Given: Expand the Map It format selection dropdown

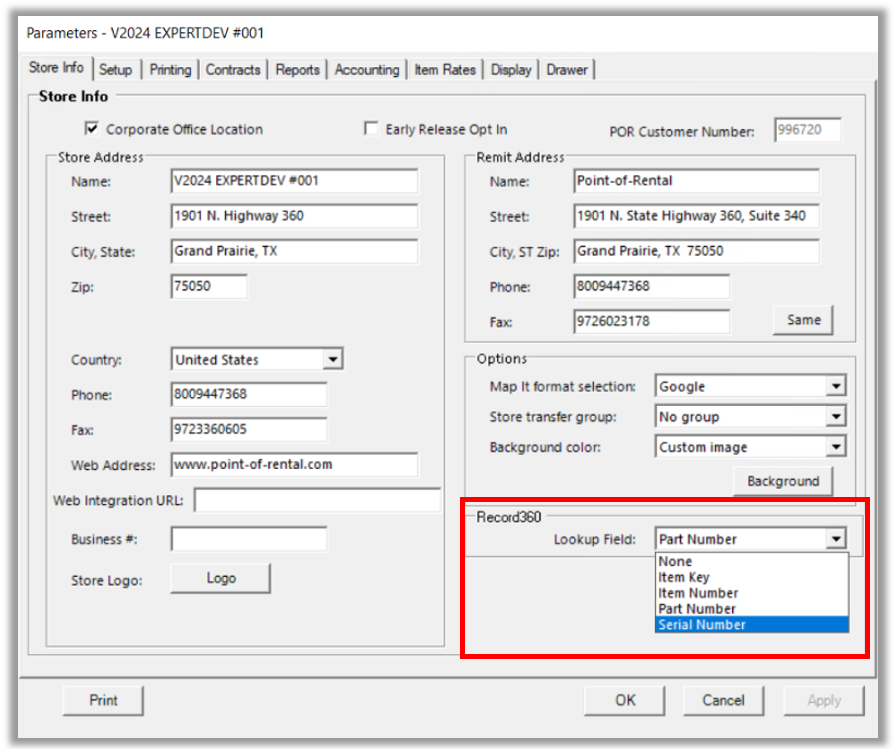Looking at the screenshot, I should click(836, 387).
